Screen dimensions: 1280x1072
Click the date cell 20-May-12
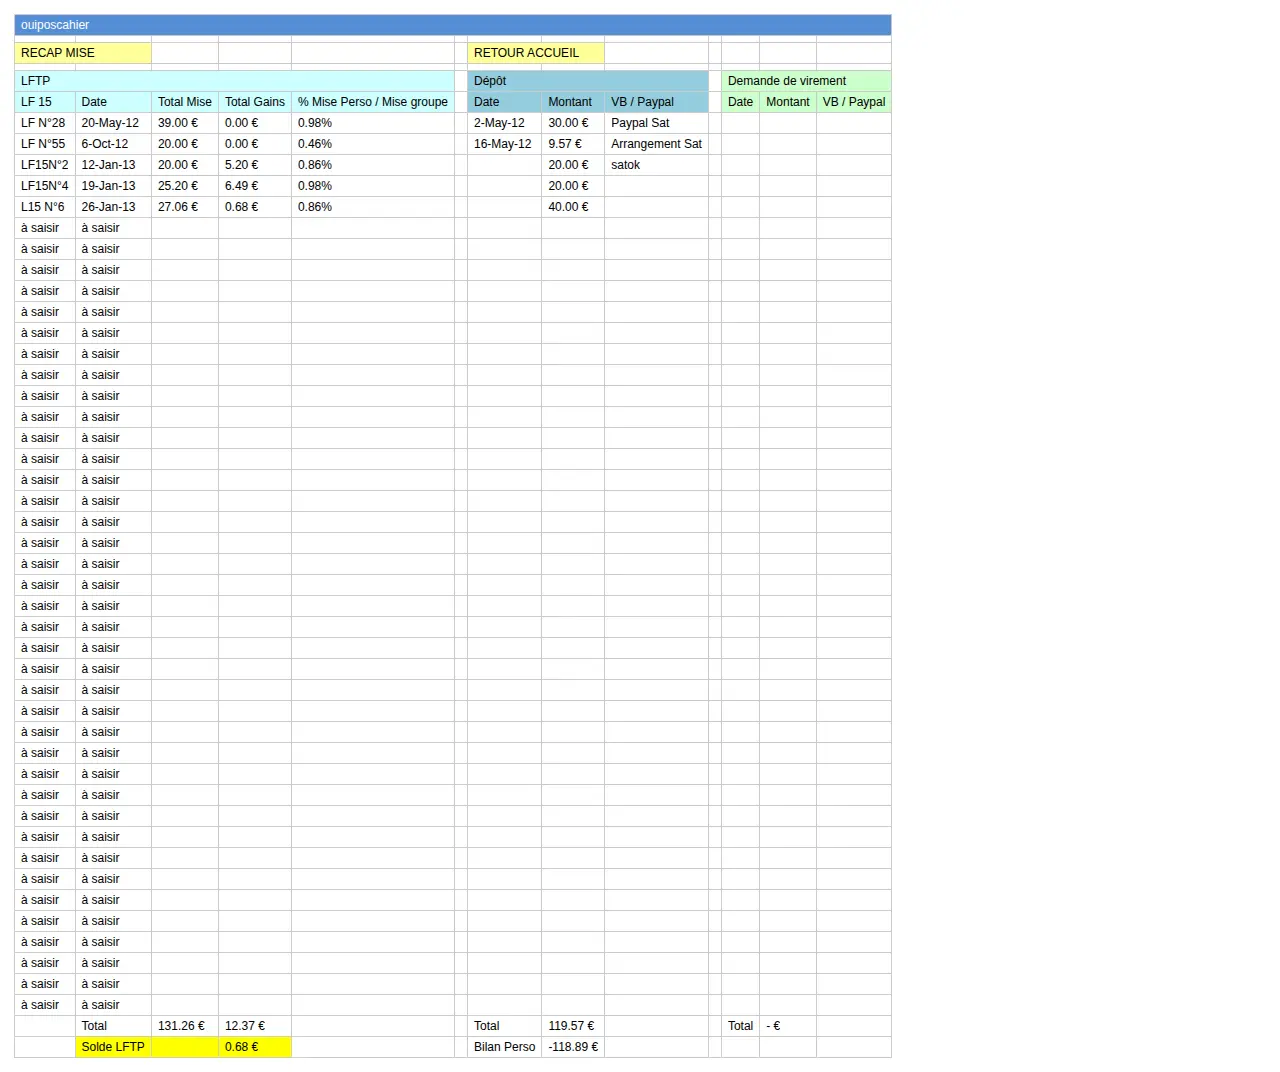click(x=113, y=123)
